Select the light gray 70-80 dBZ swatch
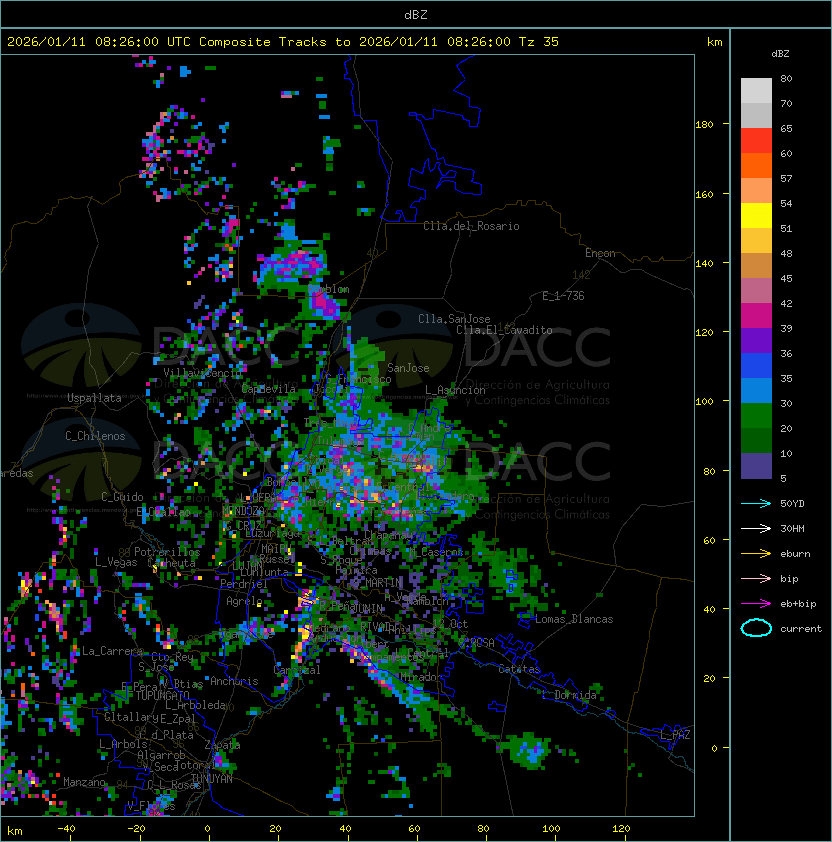Screen dimensions: 832x842 point(756,90)
